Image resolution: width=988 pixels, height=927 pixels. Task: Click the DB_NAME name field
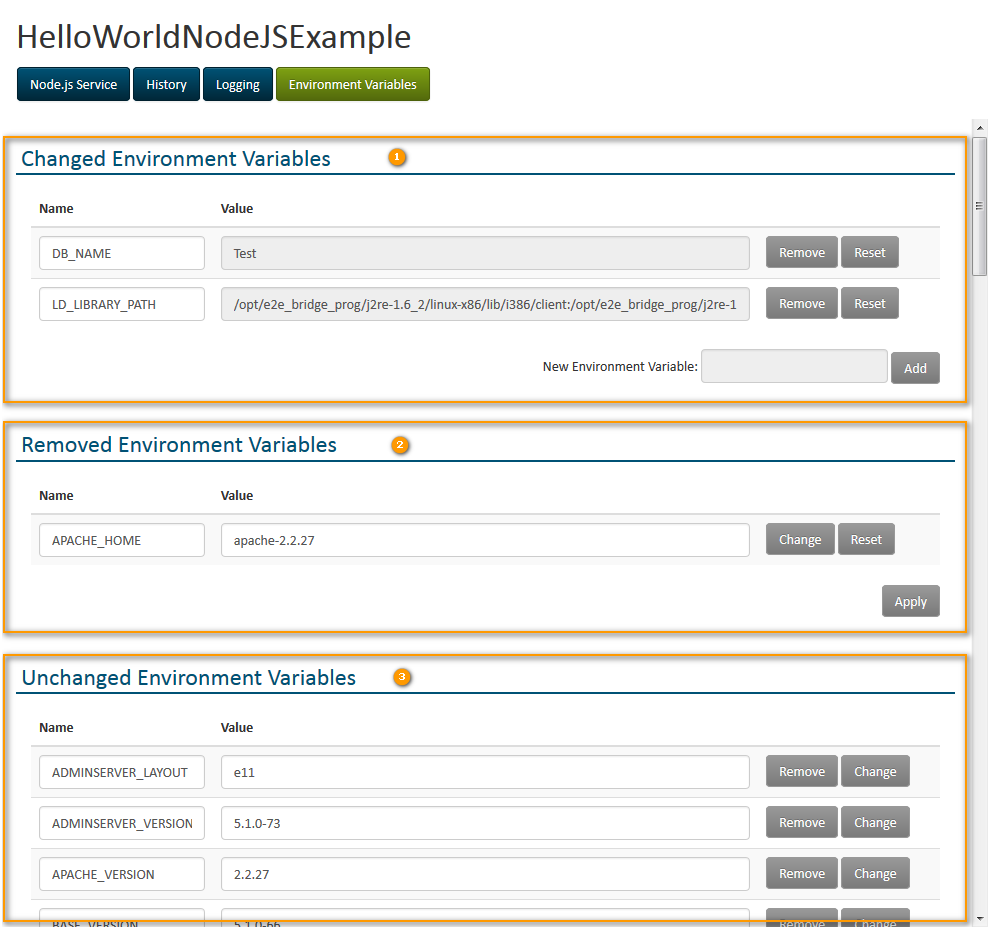(x=121, y=252)
